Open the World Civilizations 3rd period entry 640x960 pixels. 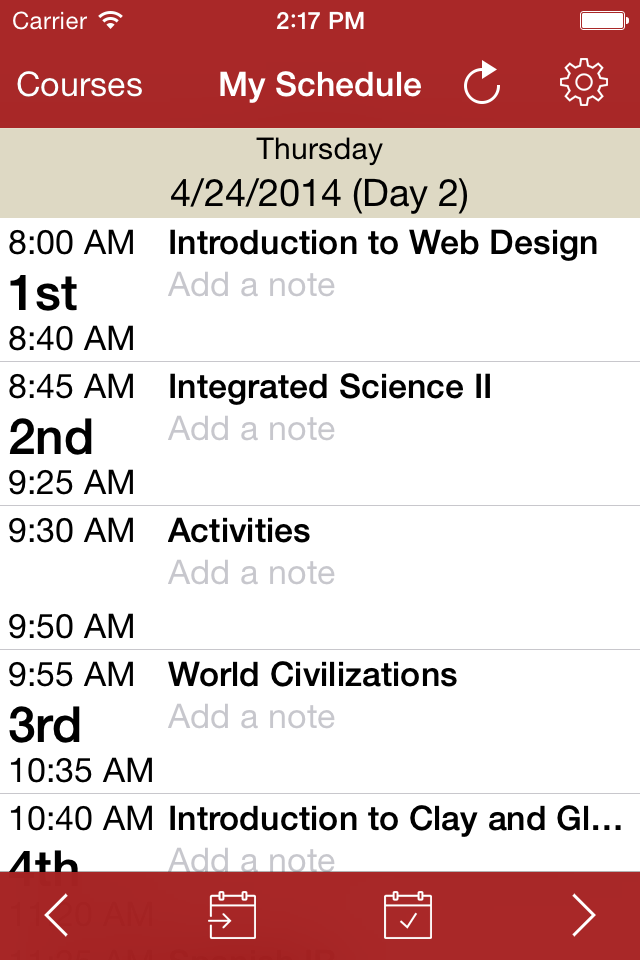(x=313, y=675)
